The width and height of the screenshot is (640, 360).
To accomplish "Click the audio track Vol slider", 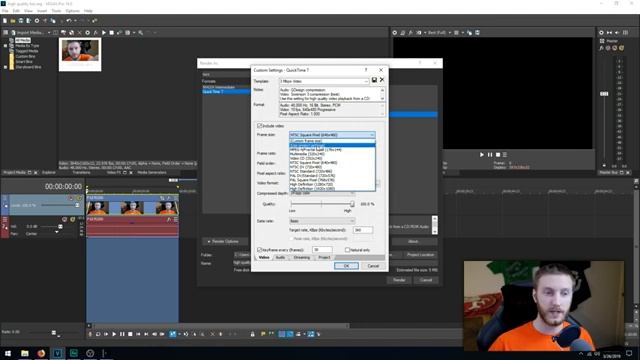I will click(x=60, y=227).
